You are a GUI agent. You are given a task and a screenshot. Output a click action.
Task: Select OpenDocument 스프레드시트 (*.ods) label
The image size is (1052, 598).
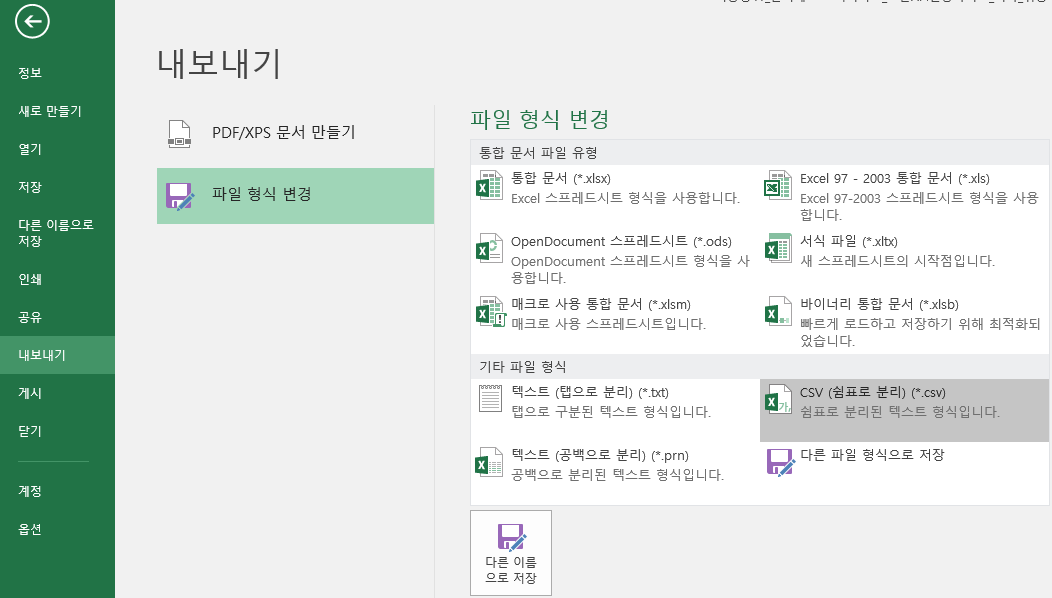[x=621, y=242]
